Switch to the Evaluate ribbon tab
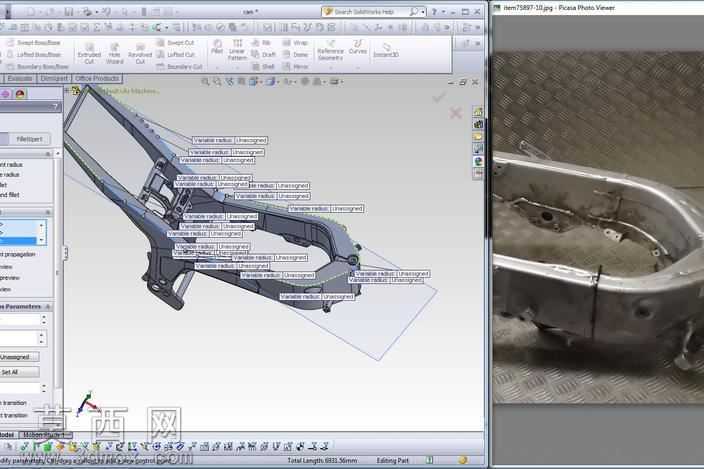This screenshot has width=704, height=469. coord(20,79)
